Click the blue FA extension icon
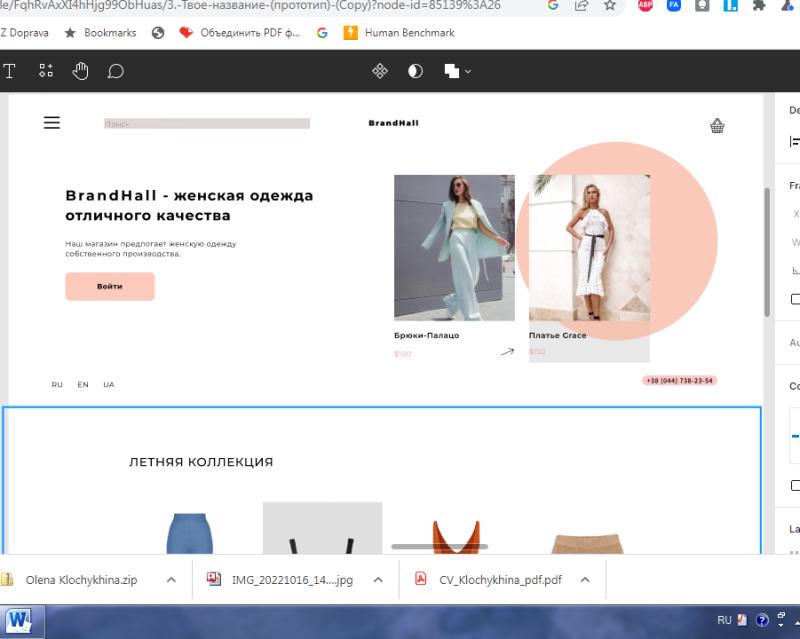This screenshot has width=800, height=639. coord(674,6)
